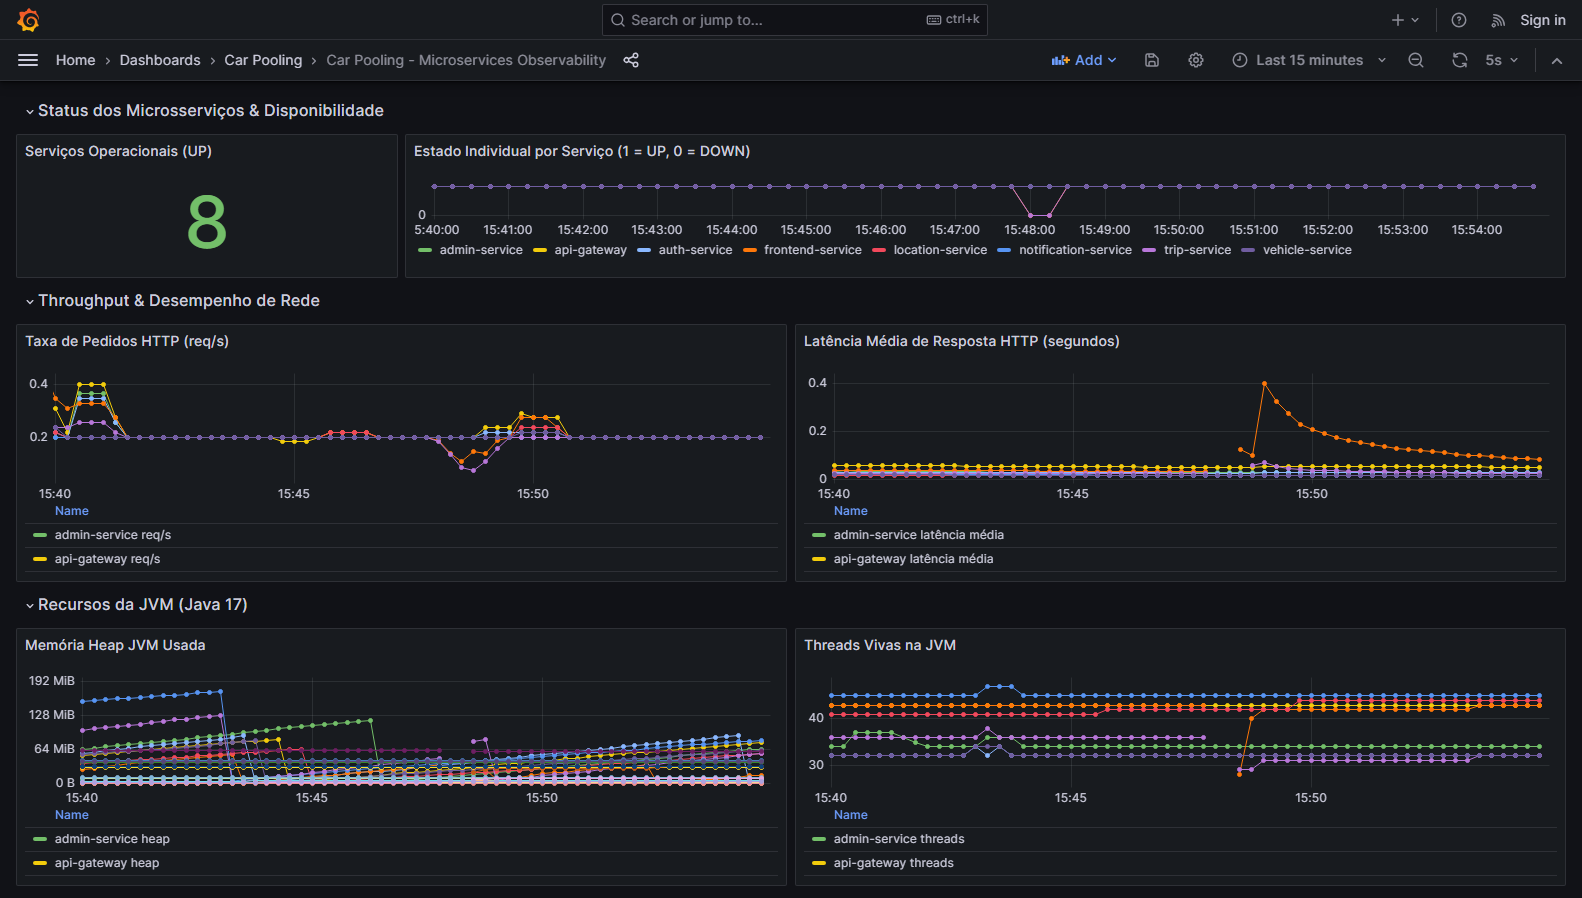The height and width of the screenshot is (898, 1582).
Task: Toggle admin-service series in Estado Individual legend
Action: (481, 250)
